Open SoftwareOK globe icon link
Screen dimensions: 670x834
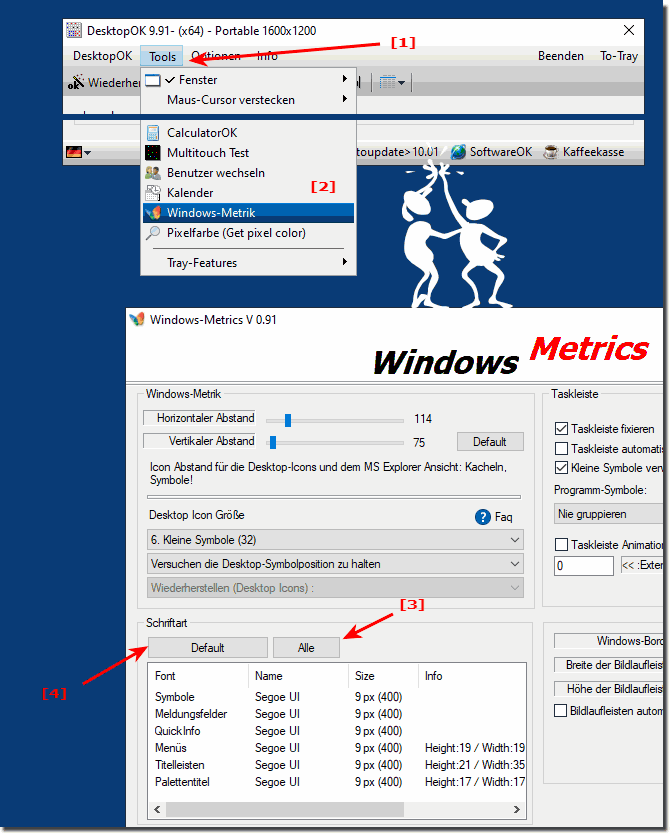[458, 152]
